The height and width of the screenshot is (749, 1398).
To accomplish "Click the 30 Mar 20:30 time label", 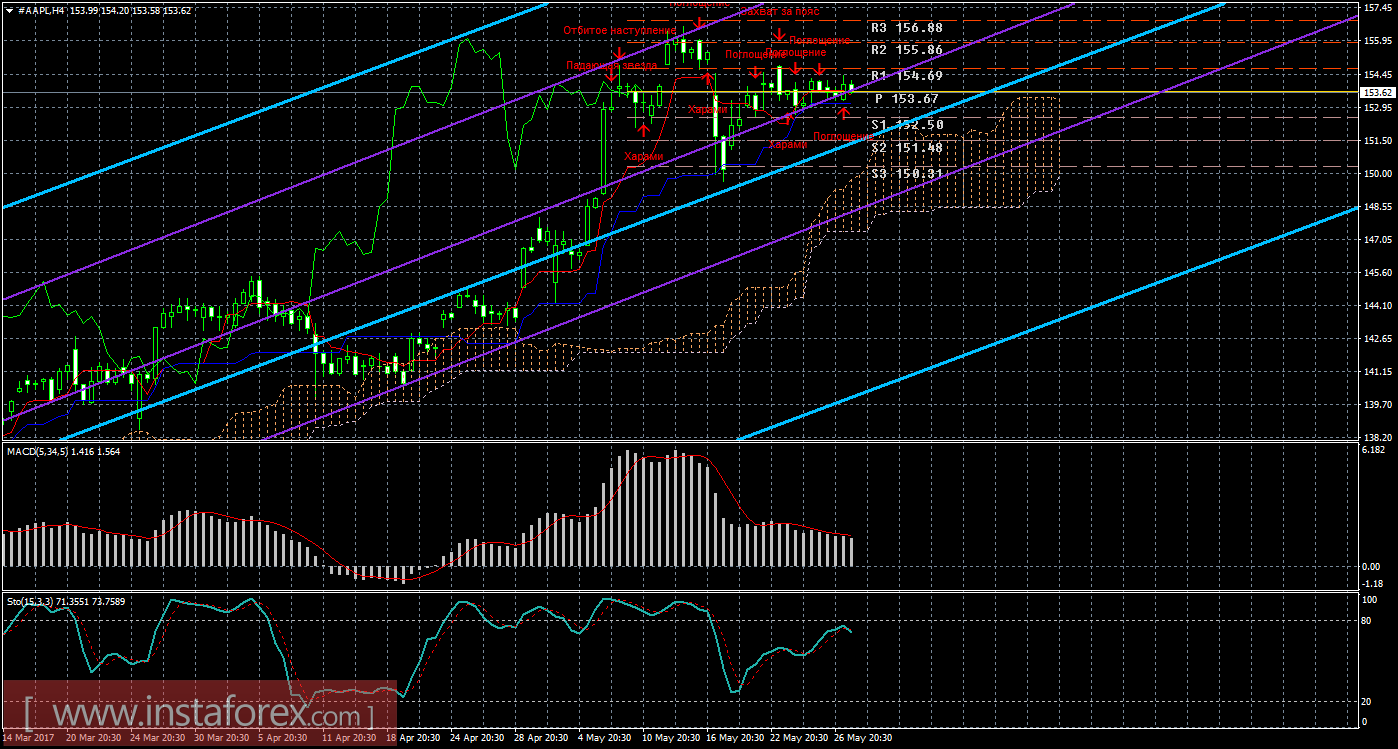I will pyautogui.click(x=222, y=738).
